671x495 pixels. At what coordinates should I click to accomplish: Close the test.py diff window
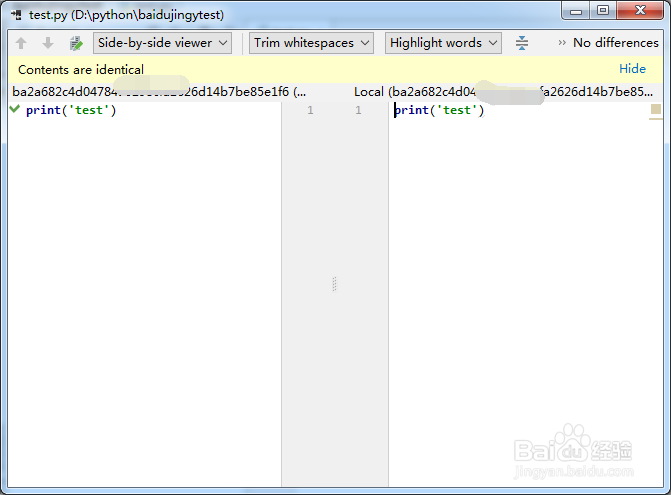pyautogui.click(x=640, y=11)
